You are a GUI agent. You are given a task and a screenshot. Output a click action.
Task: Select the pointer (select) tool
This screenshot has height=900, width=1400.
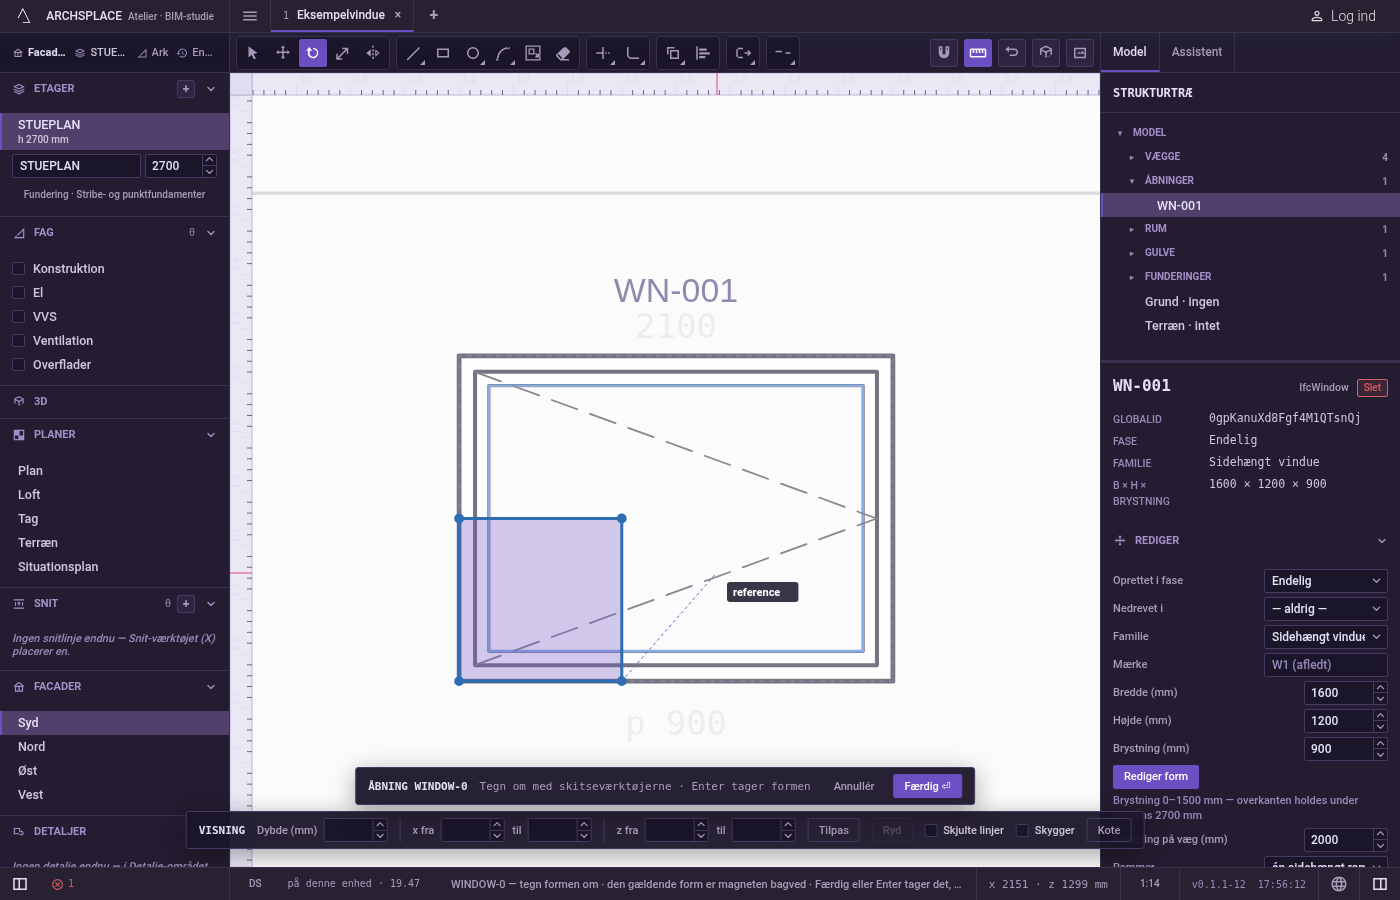tap(253, 53)
